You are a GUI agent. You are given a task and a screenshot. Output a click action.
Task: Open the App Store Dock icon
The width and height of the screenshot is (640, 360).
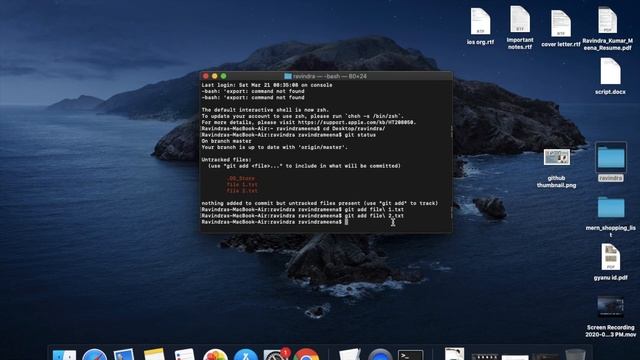click(245, 354)
